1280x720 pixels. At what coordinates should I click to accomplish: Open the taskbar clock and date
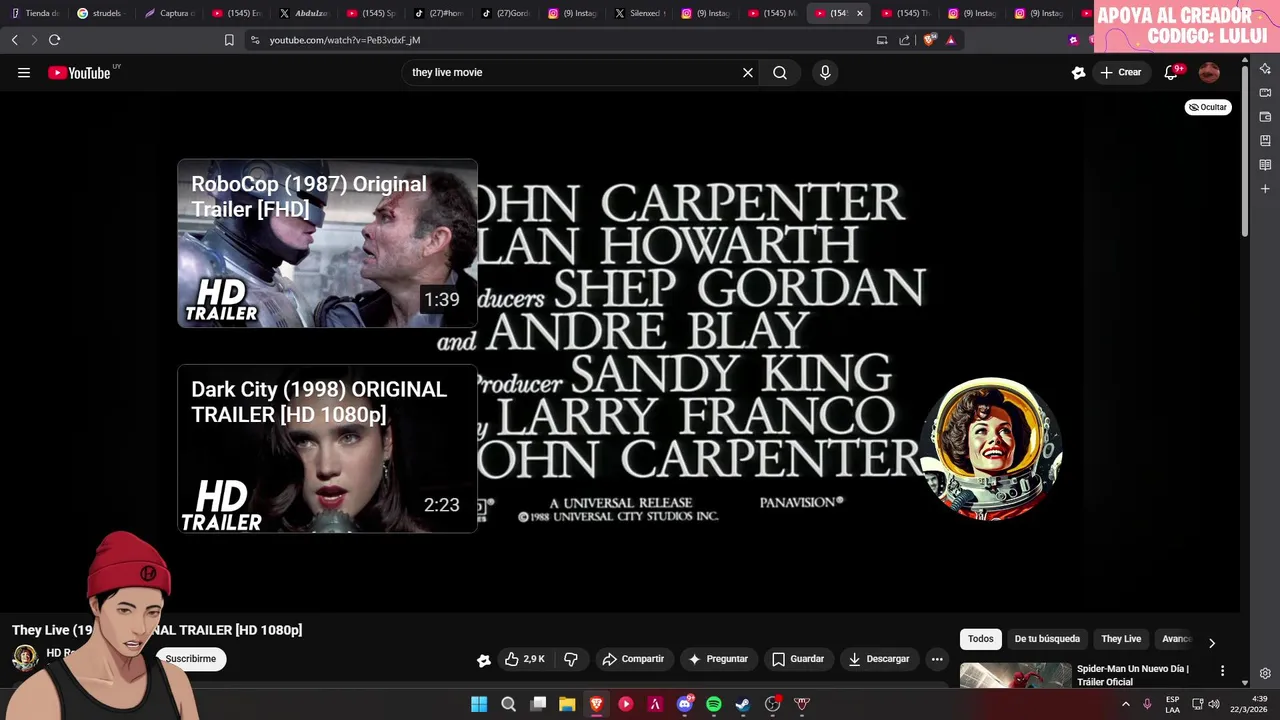1250,704
